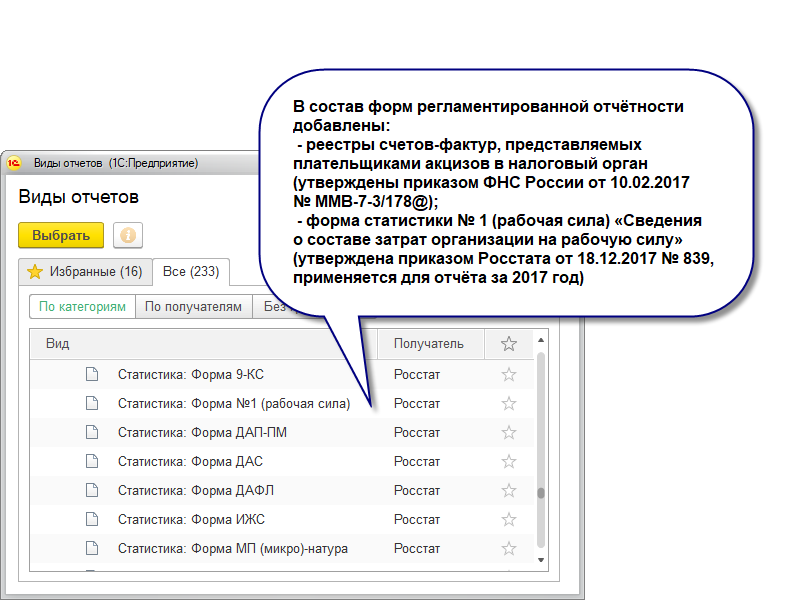800x600 pixels.
Task: Star the Форма №1 (рабочая сила) row
Action: [509, 404]
